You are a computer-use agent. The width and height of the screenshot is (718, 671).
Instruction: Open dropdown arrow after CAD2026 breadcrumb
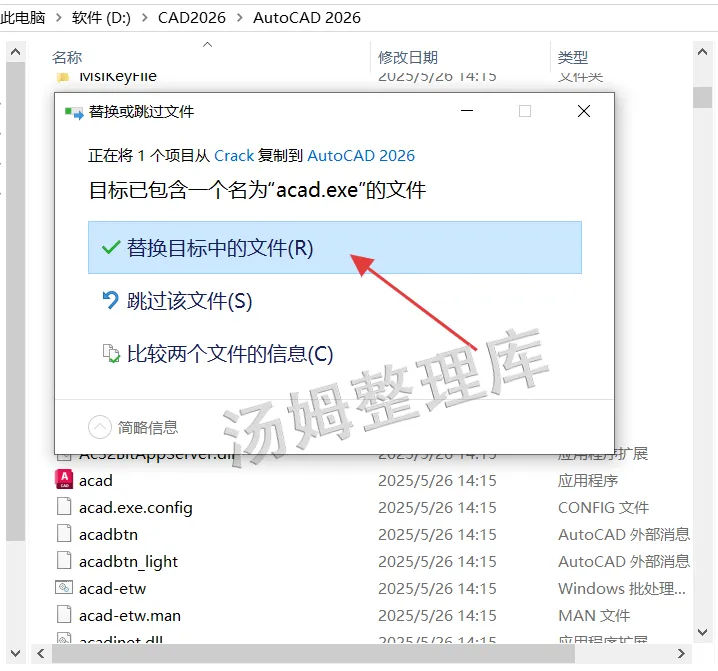point(239,17)
